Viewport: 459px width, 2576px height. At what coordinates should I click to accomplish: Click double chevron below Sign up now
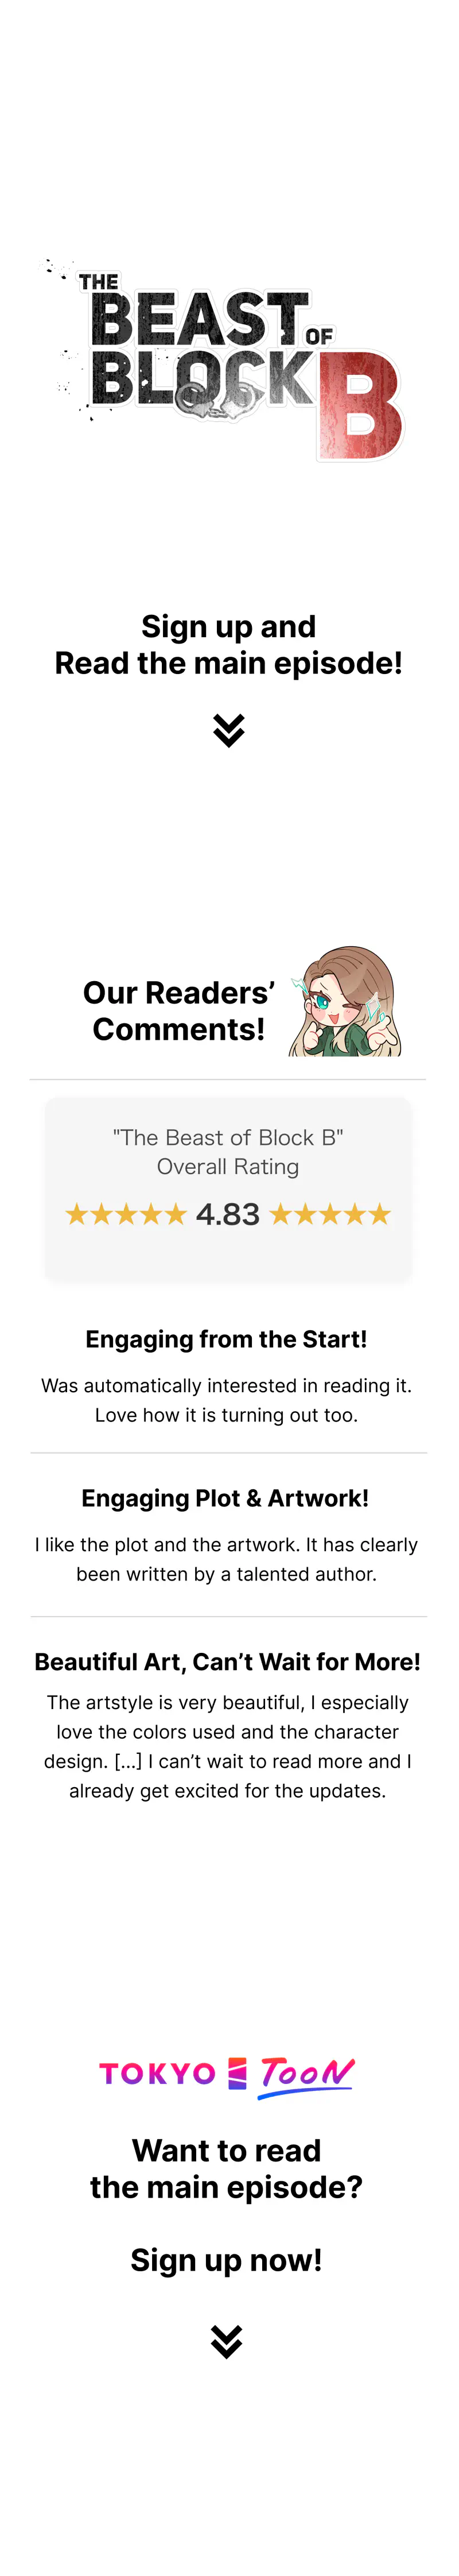(227, 2342)
